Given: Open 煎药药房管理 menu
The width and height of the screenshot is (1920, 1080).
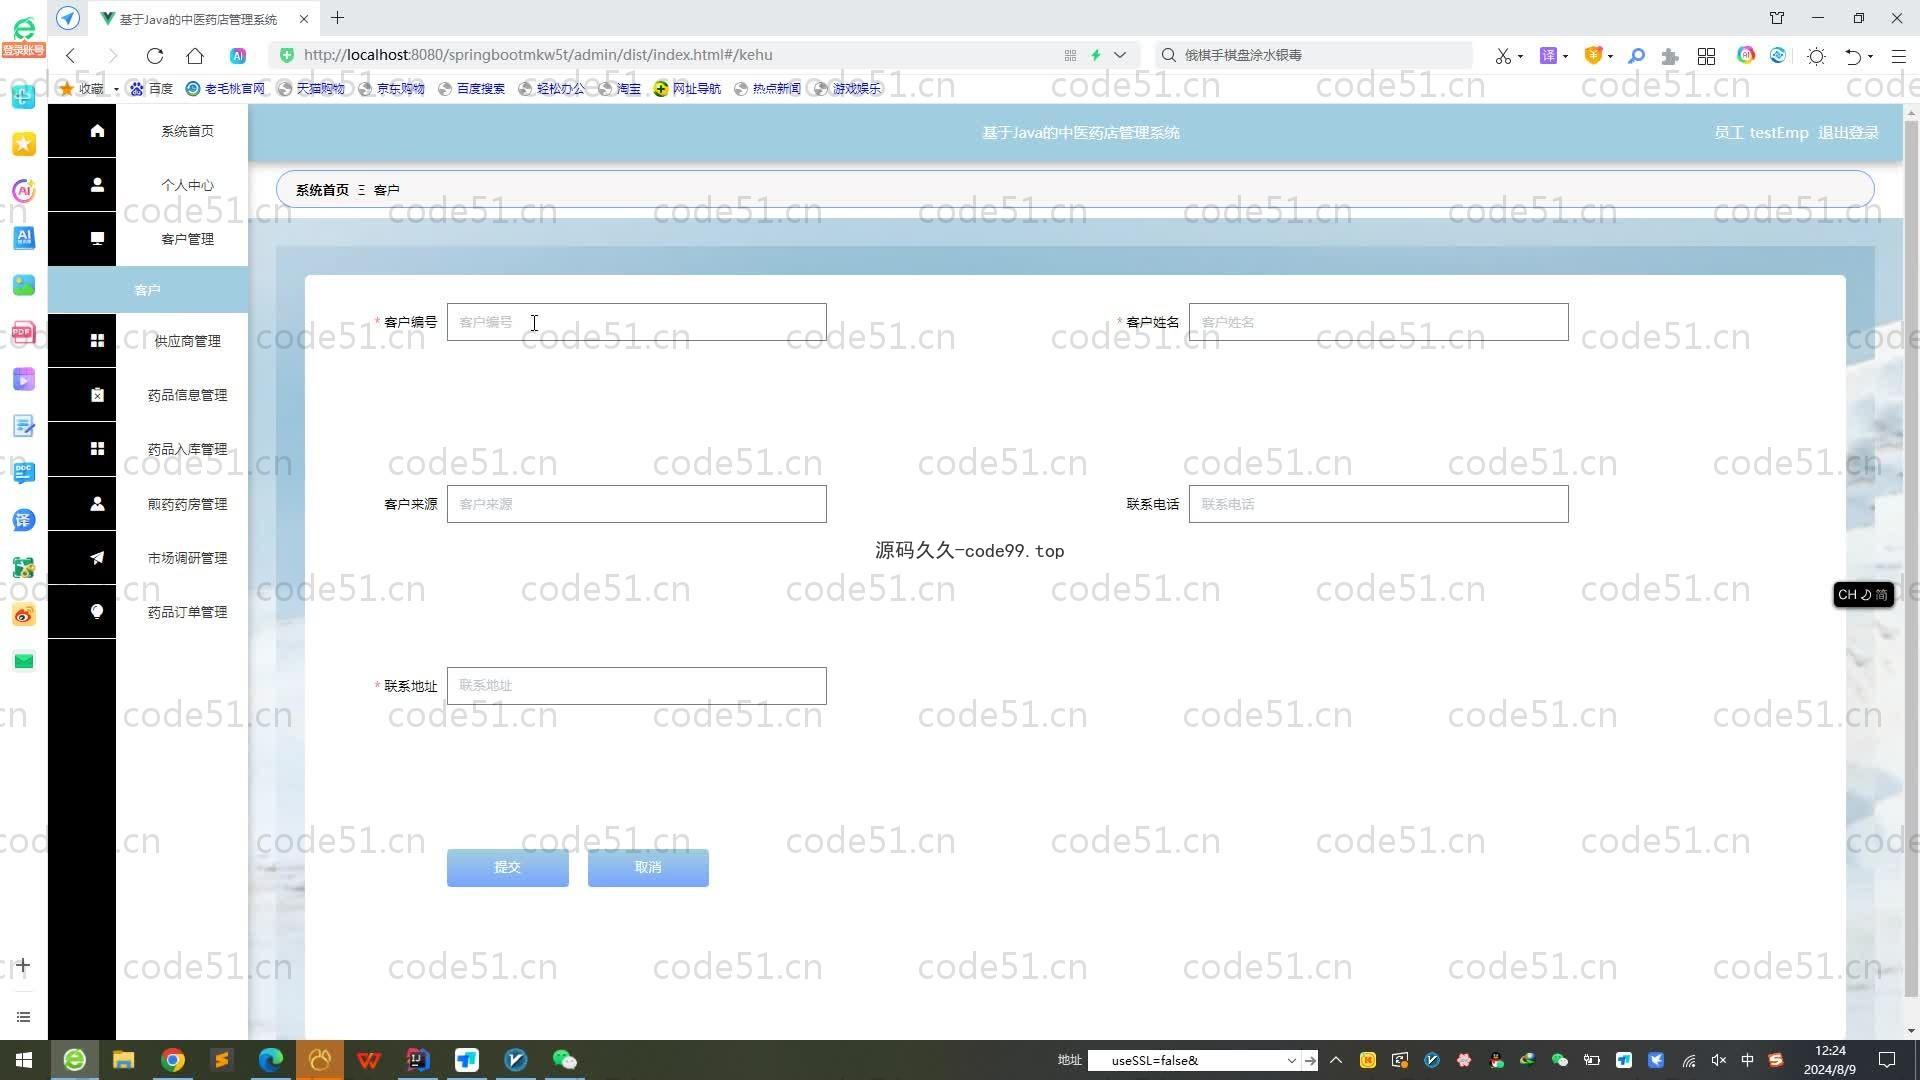Looking at the screenshot, I should (x=187, y=504).
